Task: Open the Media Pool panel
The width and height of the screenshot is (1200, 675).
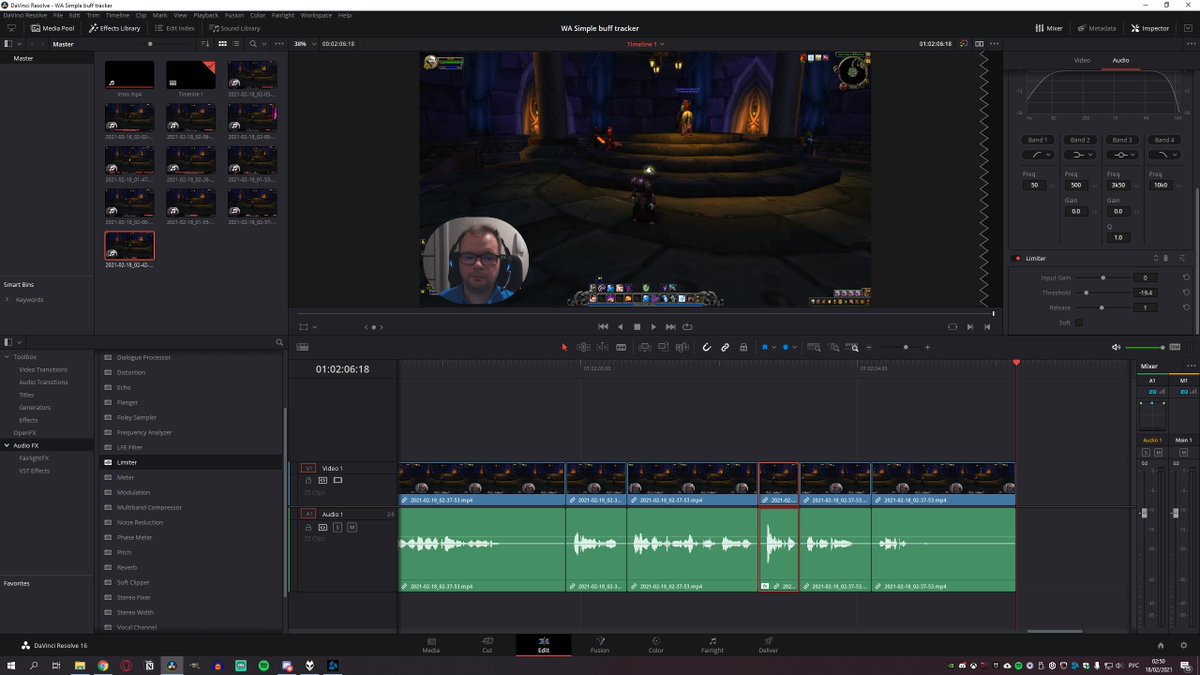Action: 52,28
